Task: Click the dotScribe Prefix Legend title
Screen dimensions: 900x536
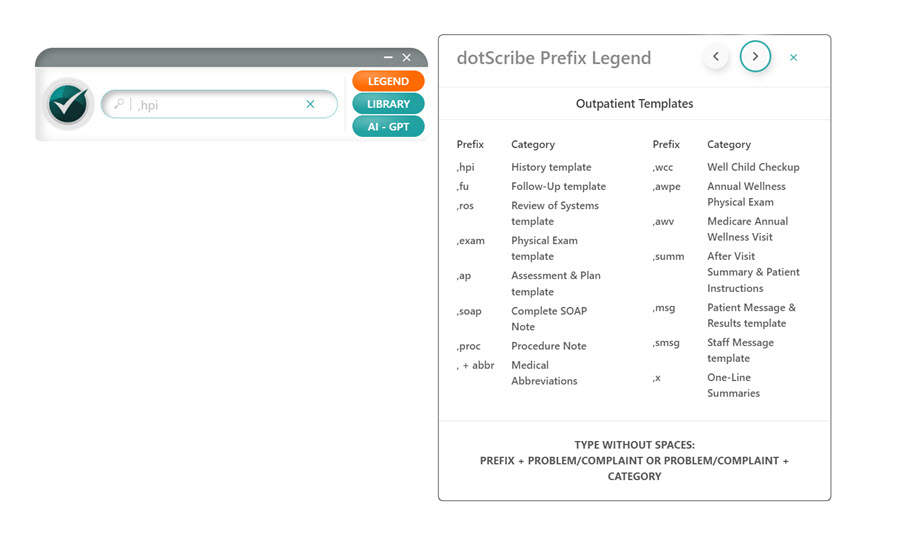Action: [554, 58]
